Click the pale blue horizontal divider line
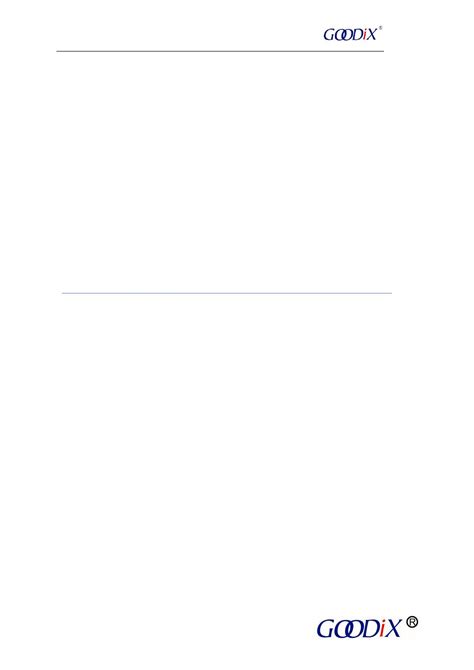Viewport: 474px width, 670px height. 227,293
